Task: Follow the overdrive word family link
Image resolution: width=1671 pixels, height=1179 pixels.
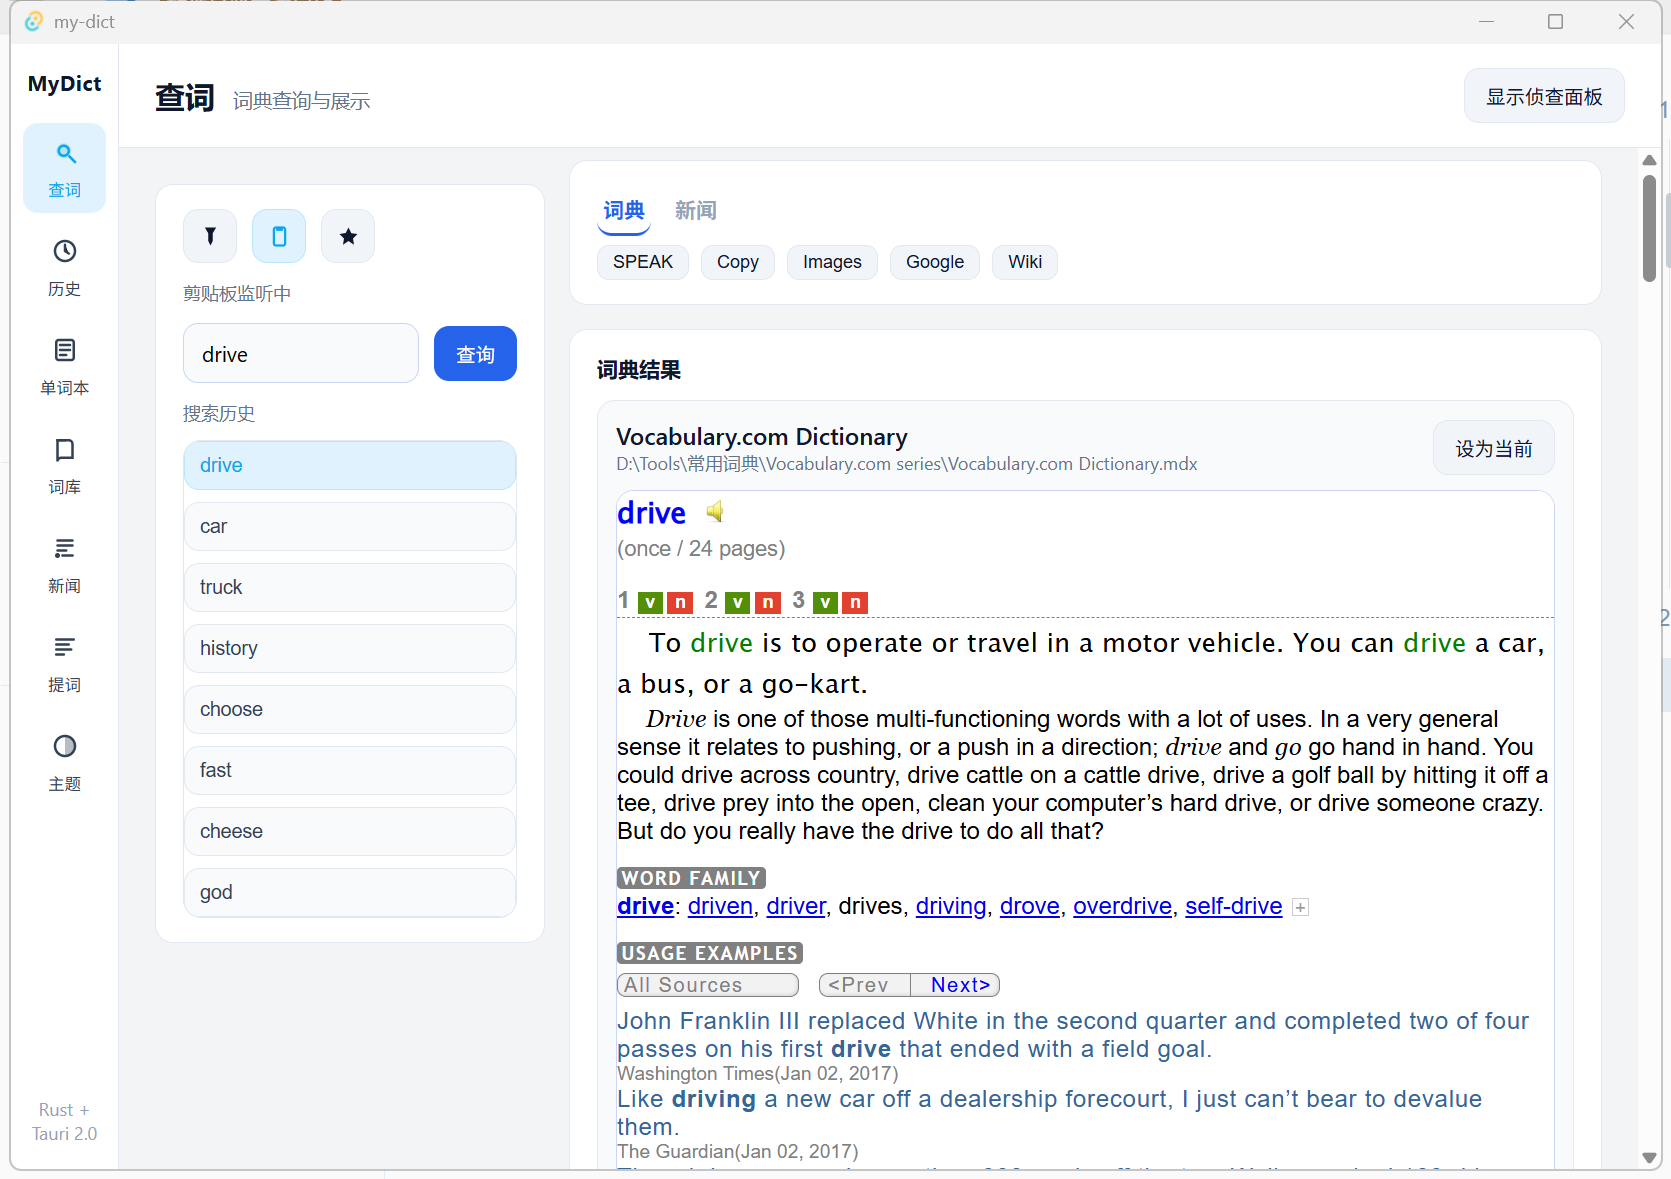Action: [1122, 906]
